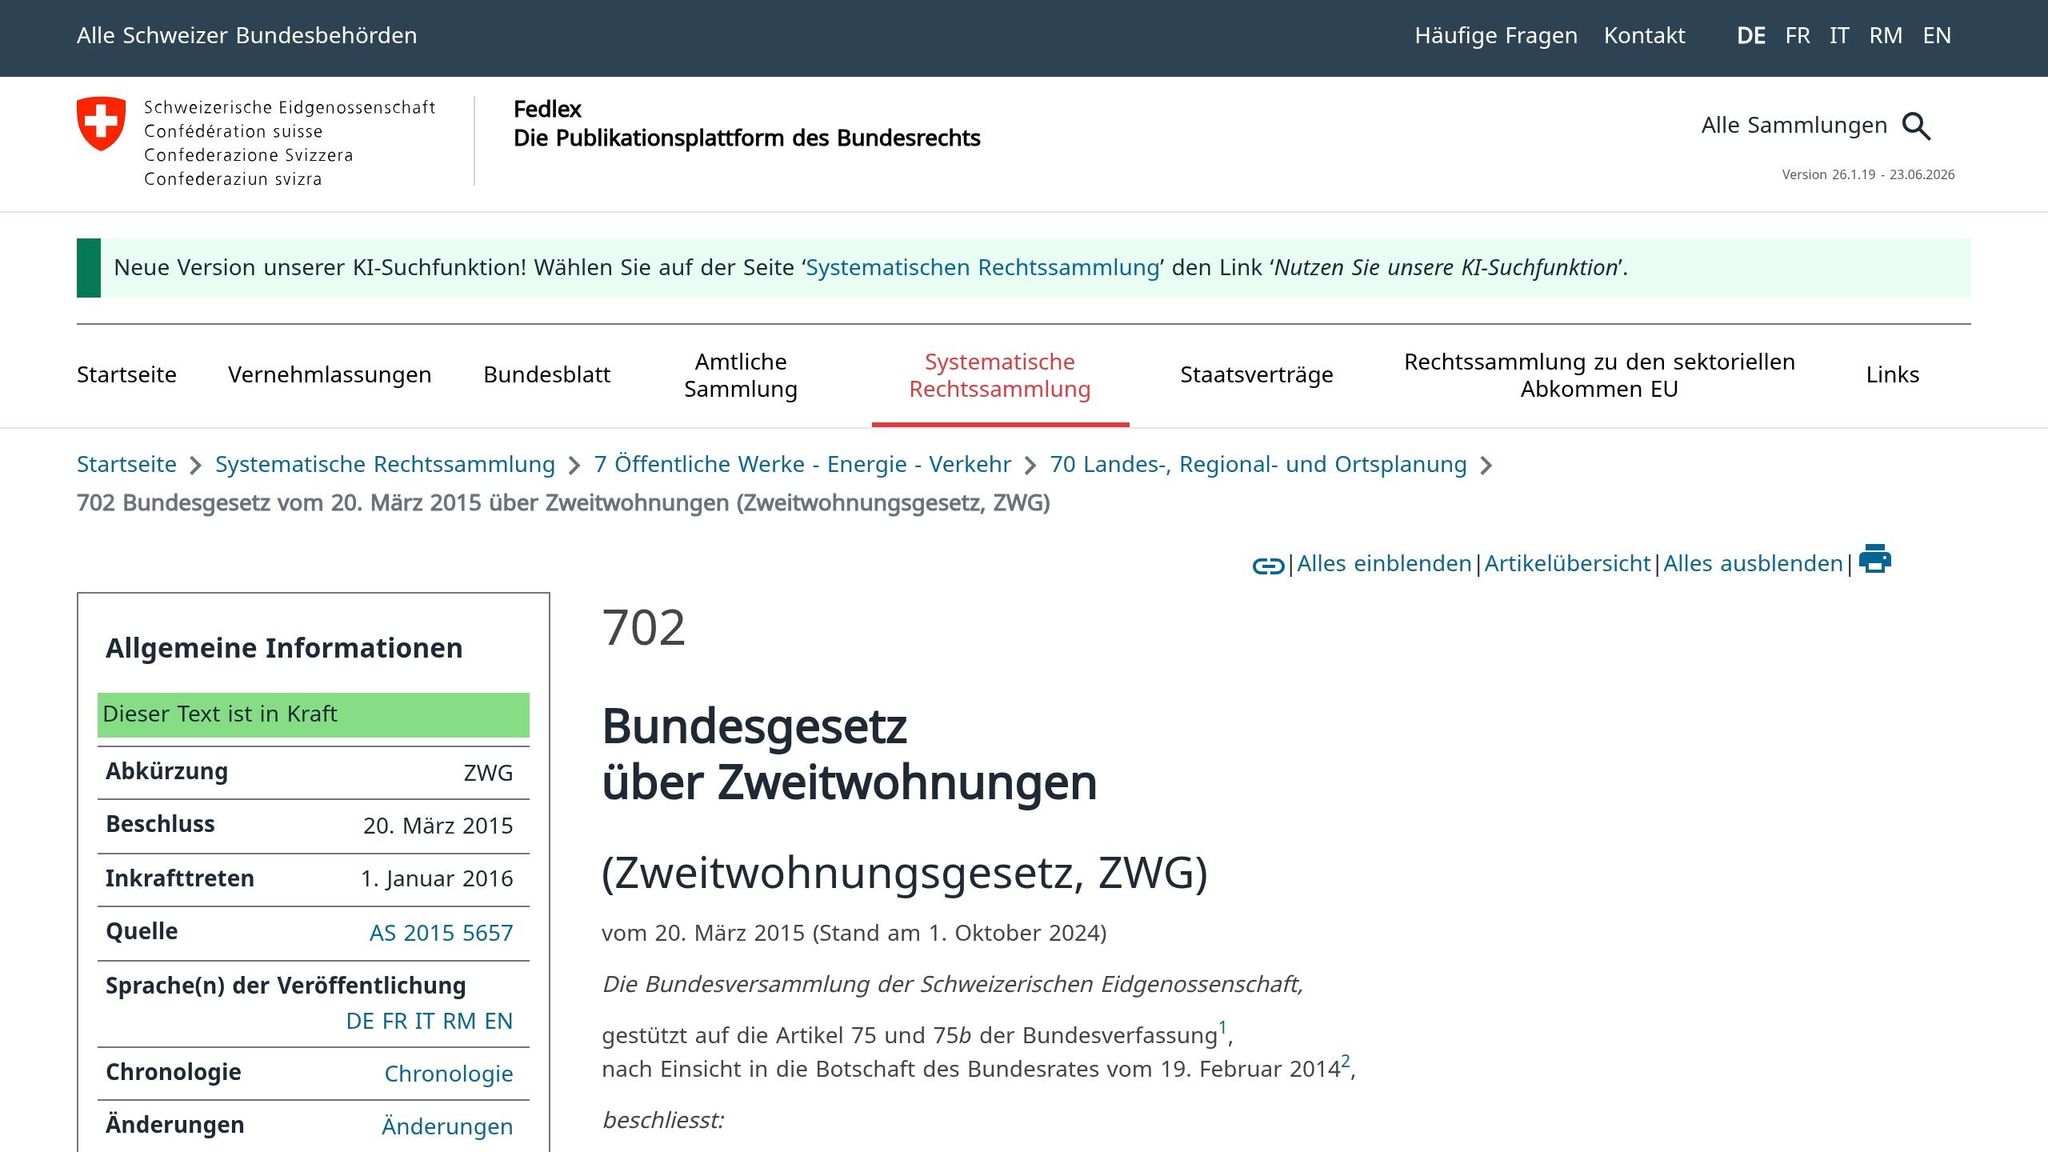Open FR publication language in info panel
Viewport: 2048px width, 1152px height.
pos(395,1022)
